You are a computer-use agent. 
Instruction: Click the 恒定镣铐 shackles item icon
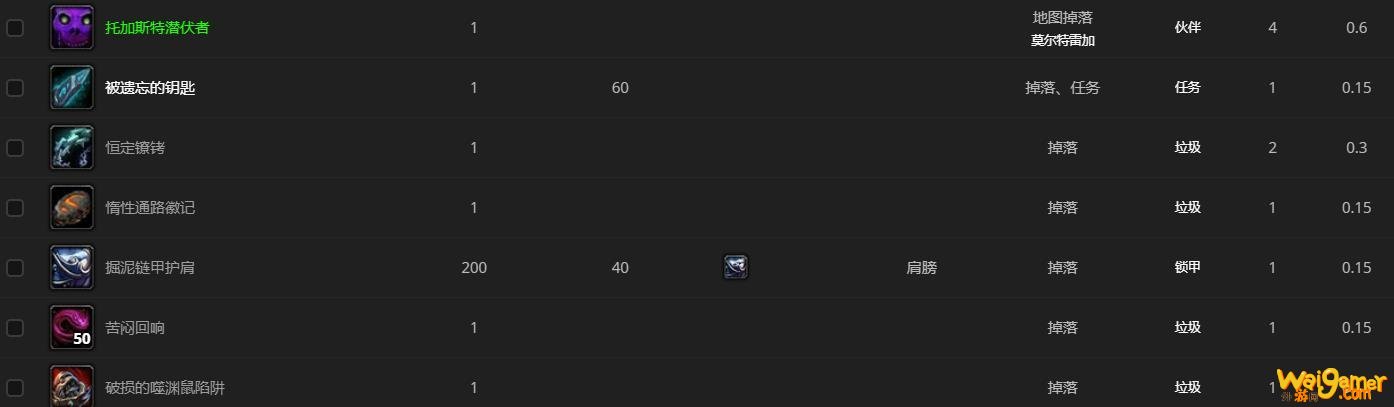coord(72,148)
